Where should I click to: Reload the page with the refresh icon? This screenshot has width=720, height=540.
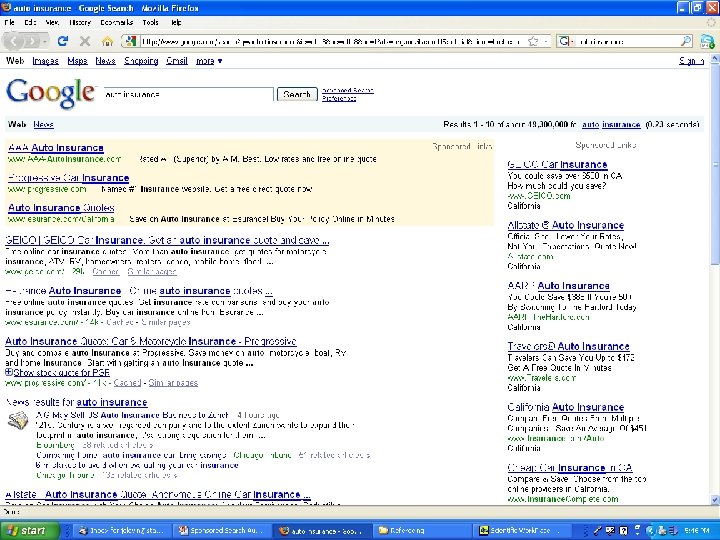63,41
